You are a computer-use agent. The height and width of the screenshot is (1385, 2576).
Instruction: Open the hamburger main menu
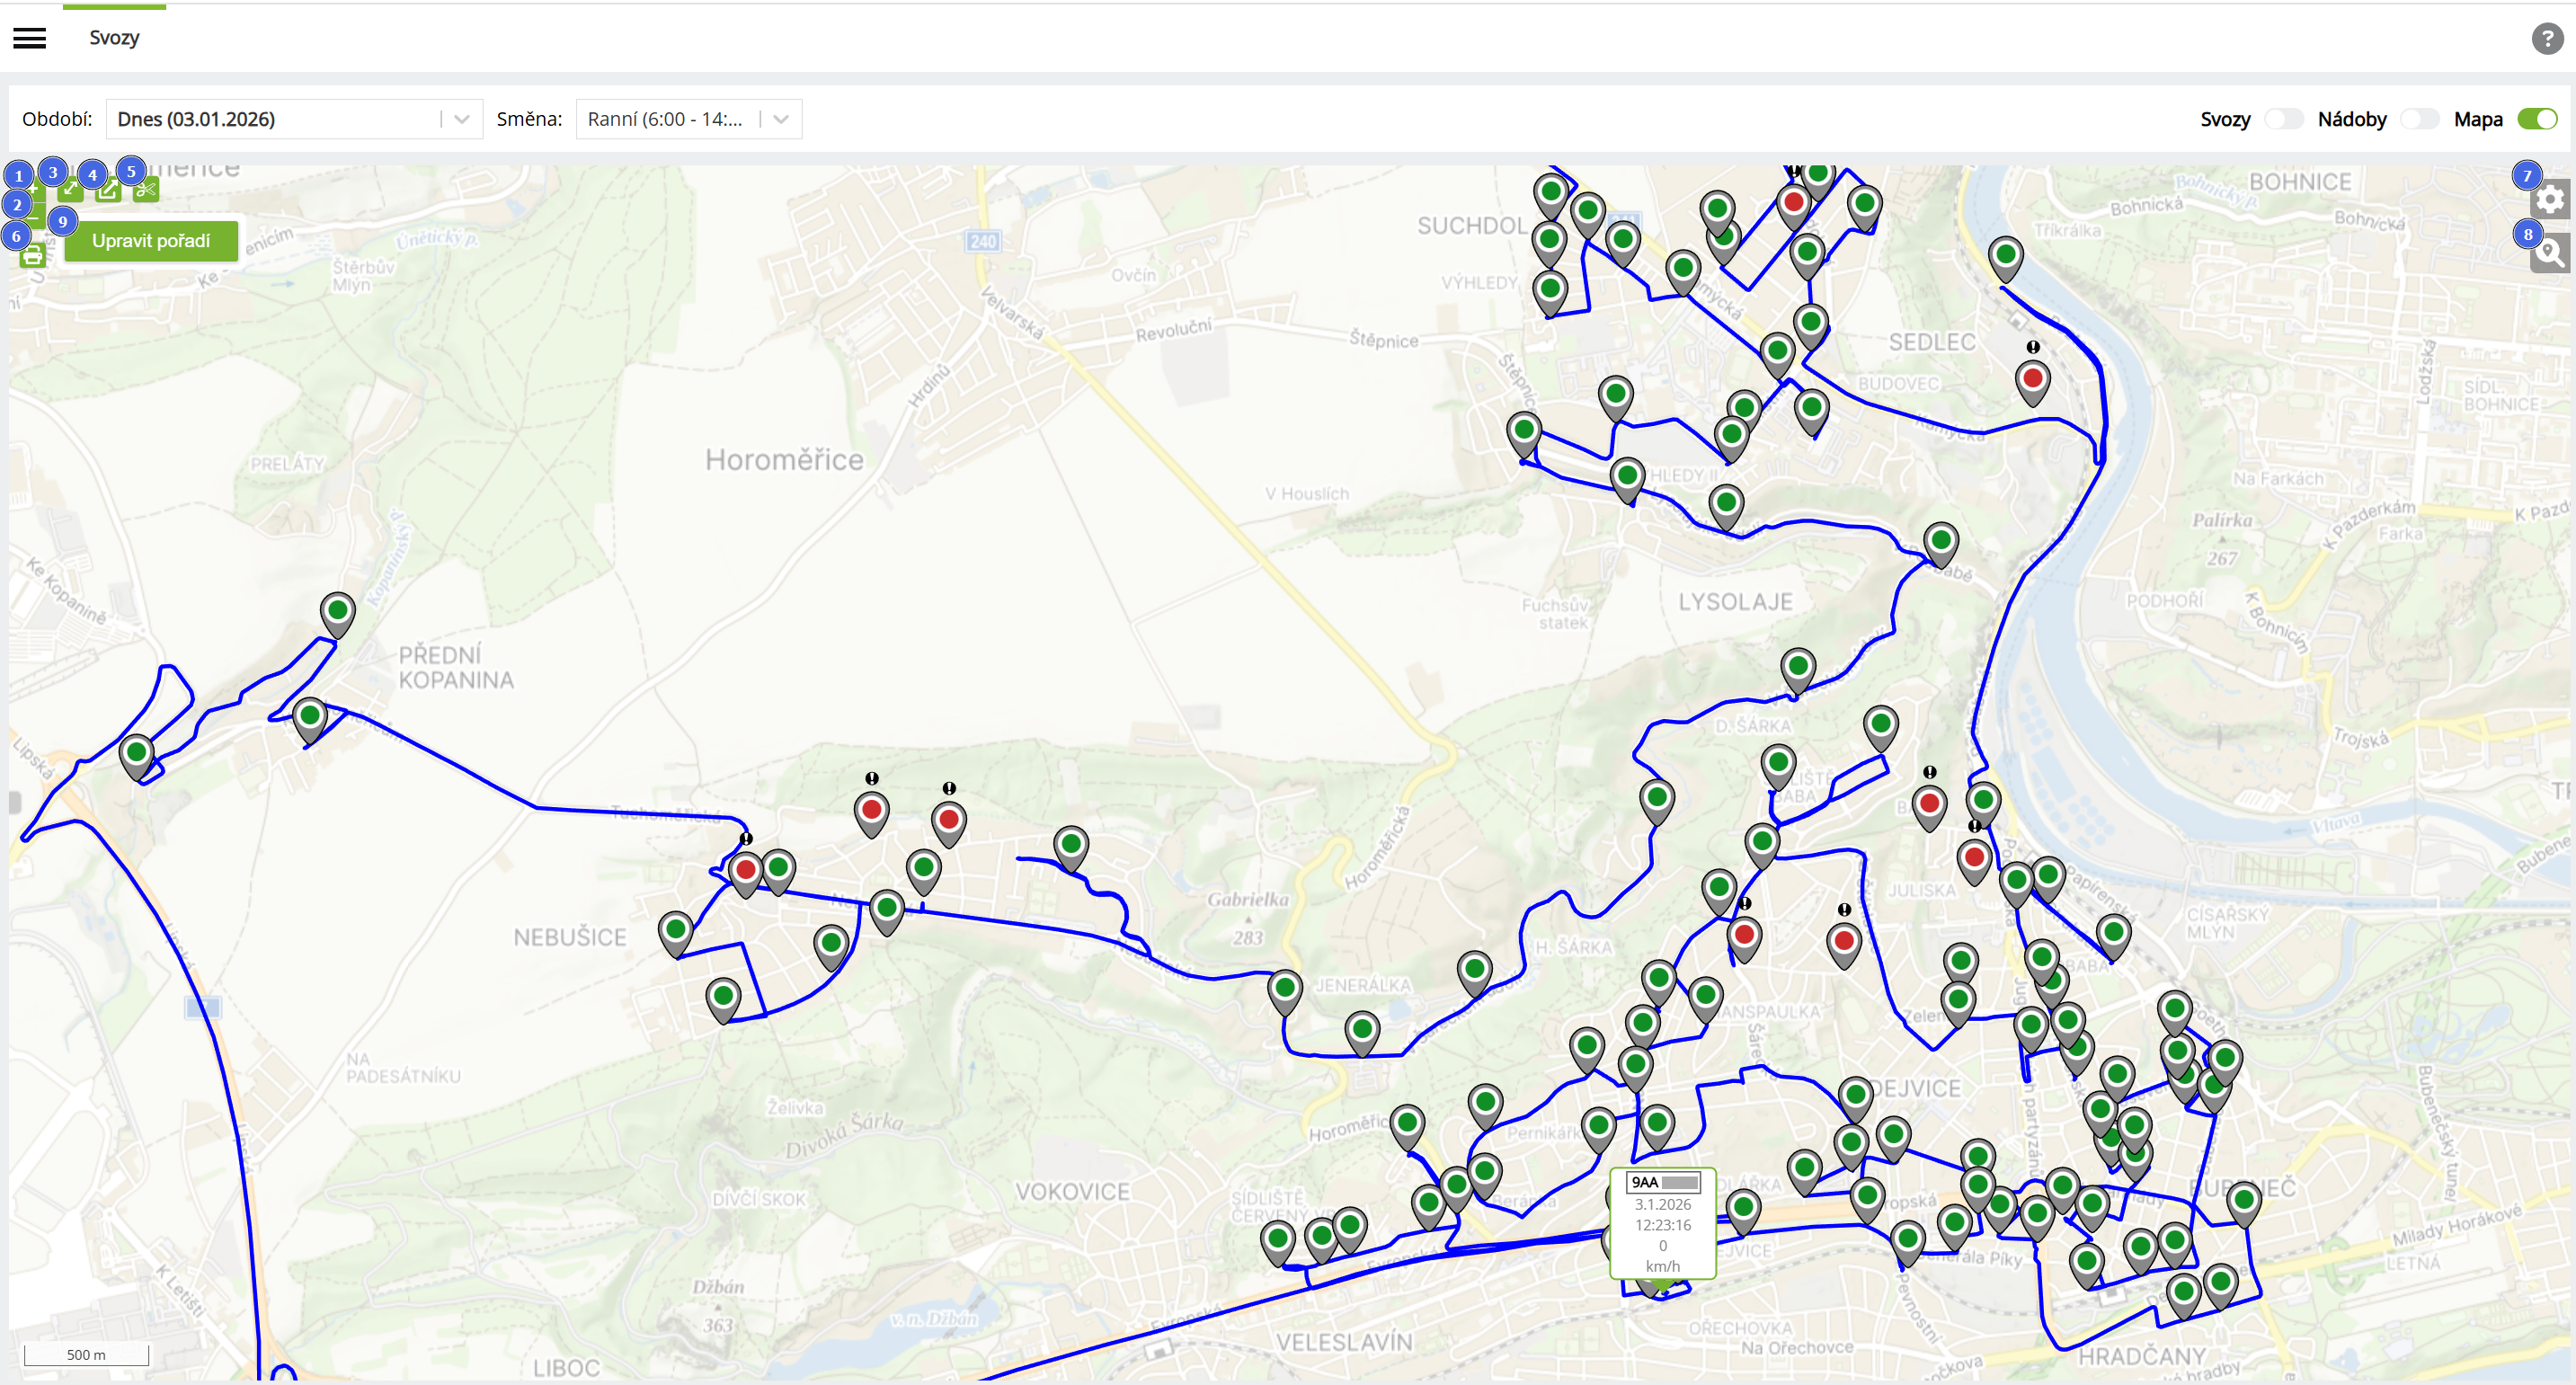(x=30, y=38)
